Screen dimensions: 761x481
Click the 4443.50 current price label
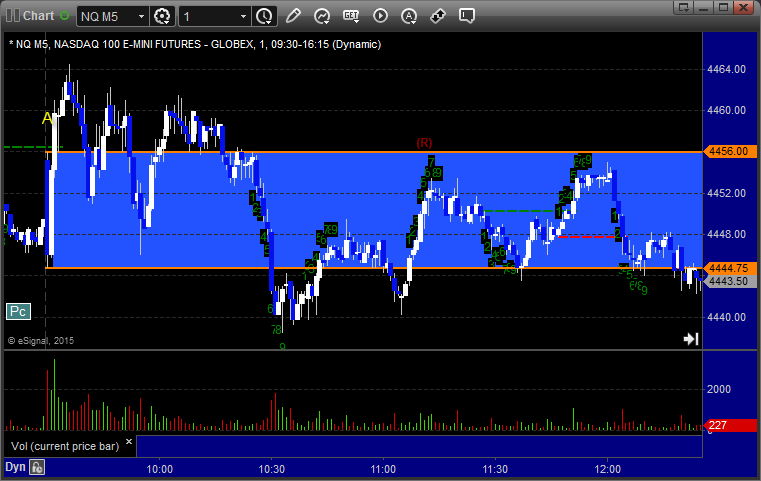point(729,282)
